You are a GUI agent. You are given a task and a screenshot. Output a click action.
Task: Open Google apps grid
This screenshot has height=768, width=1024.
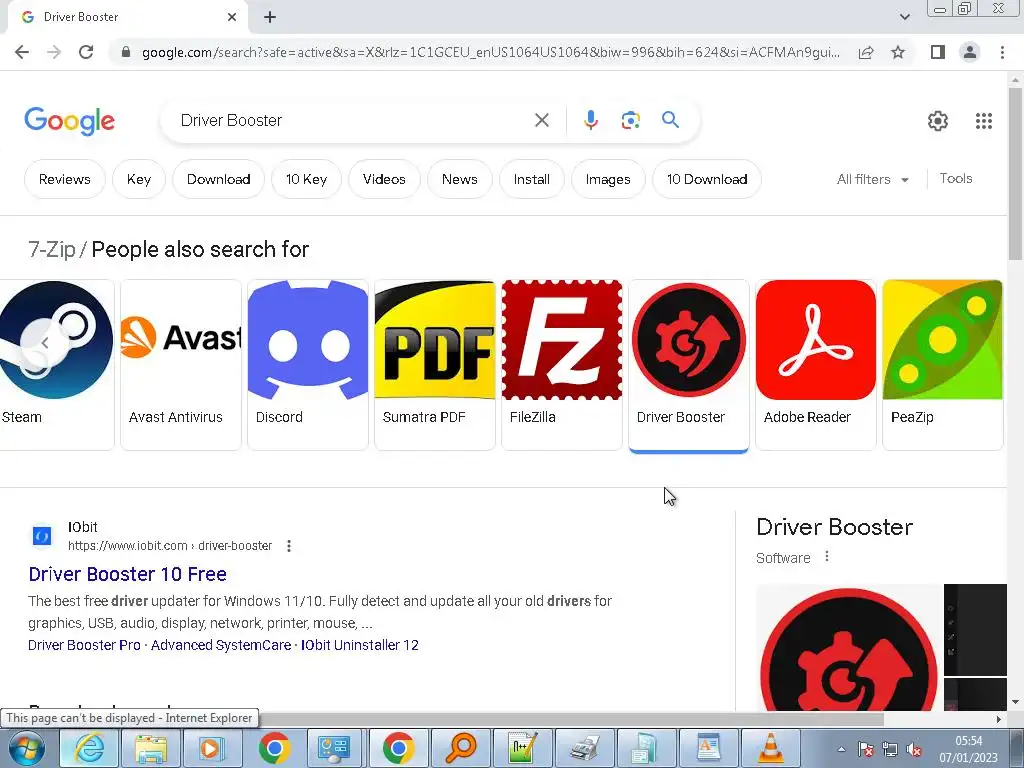click(x=984, y=121)
